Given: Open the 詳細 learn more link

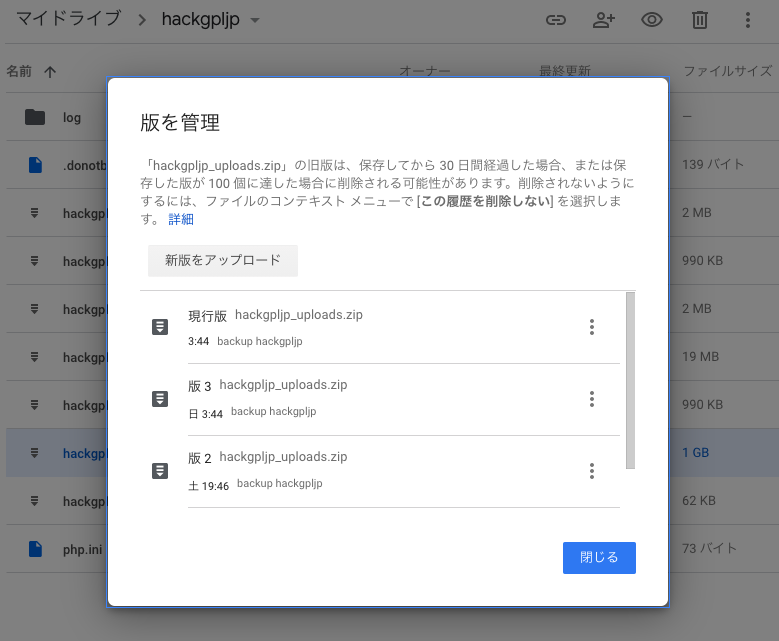Looking at the screenshot, I should click(x=181, y=219).
